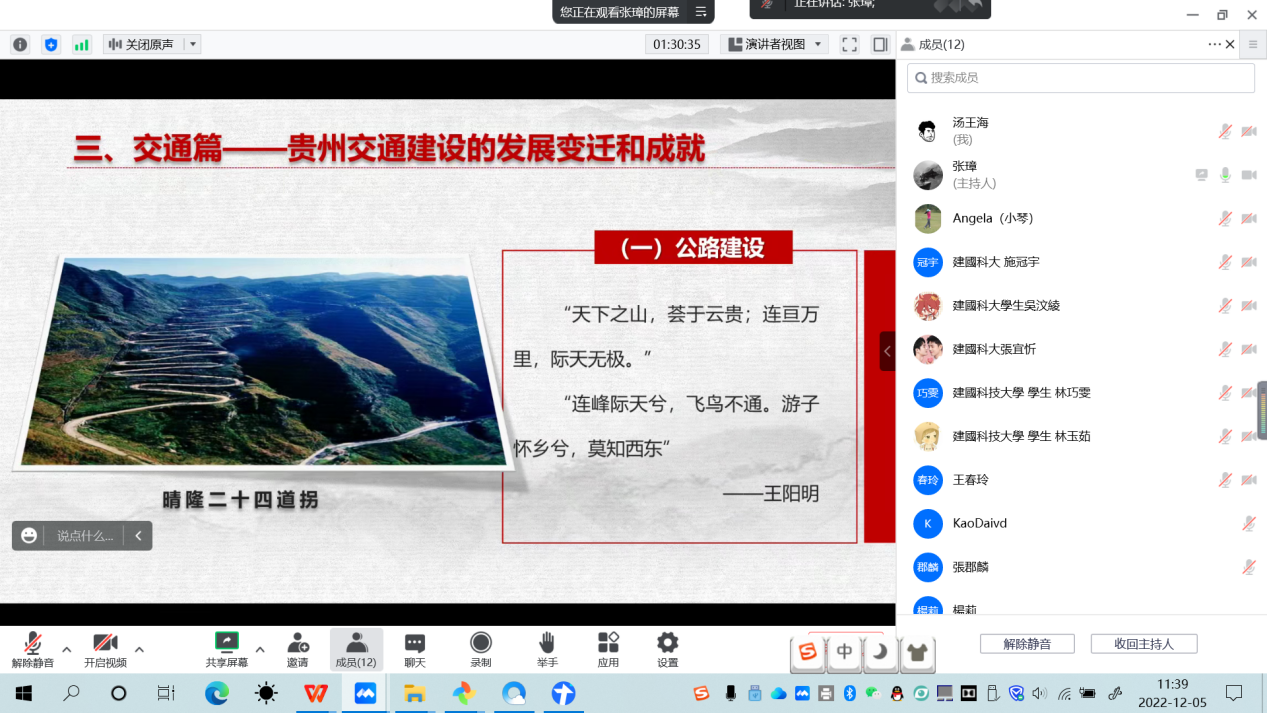Viewport: 1267px width, 713px height.
Task: Open the 聊天 chat panel
Action: (415, 648)
